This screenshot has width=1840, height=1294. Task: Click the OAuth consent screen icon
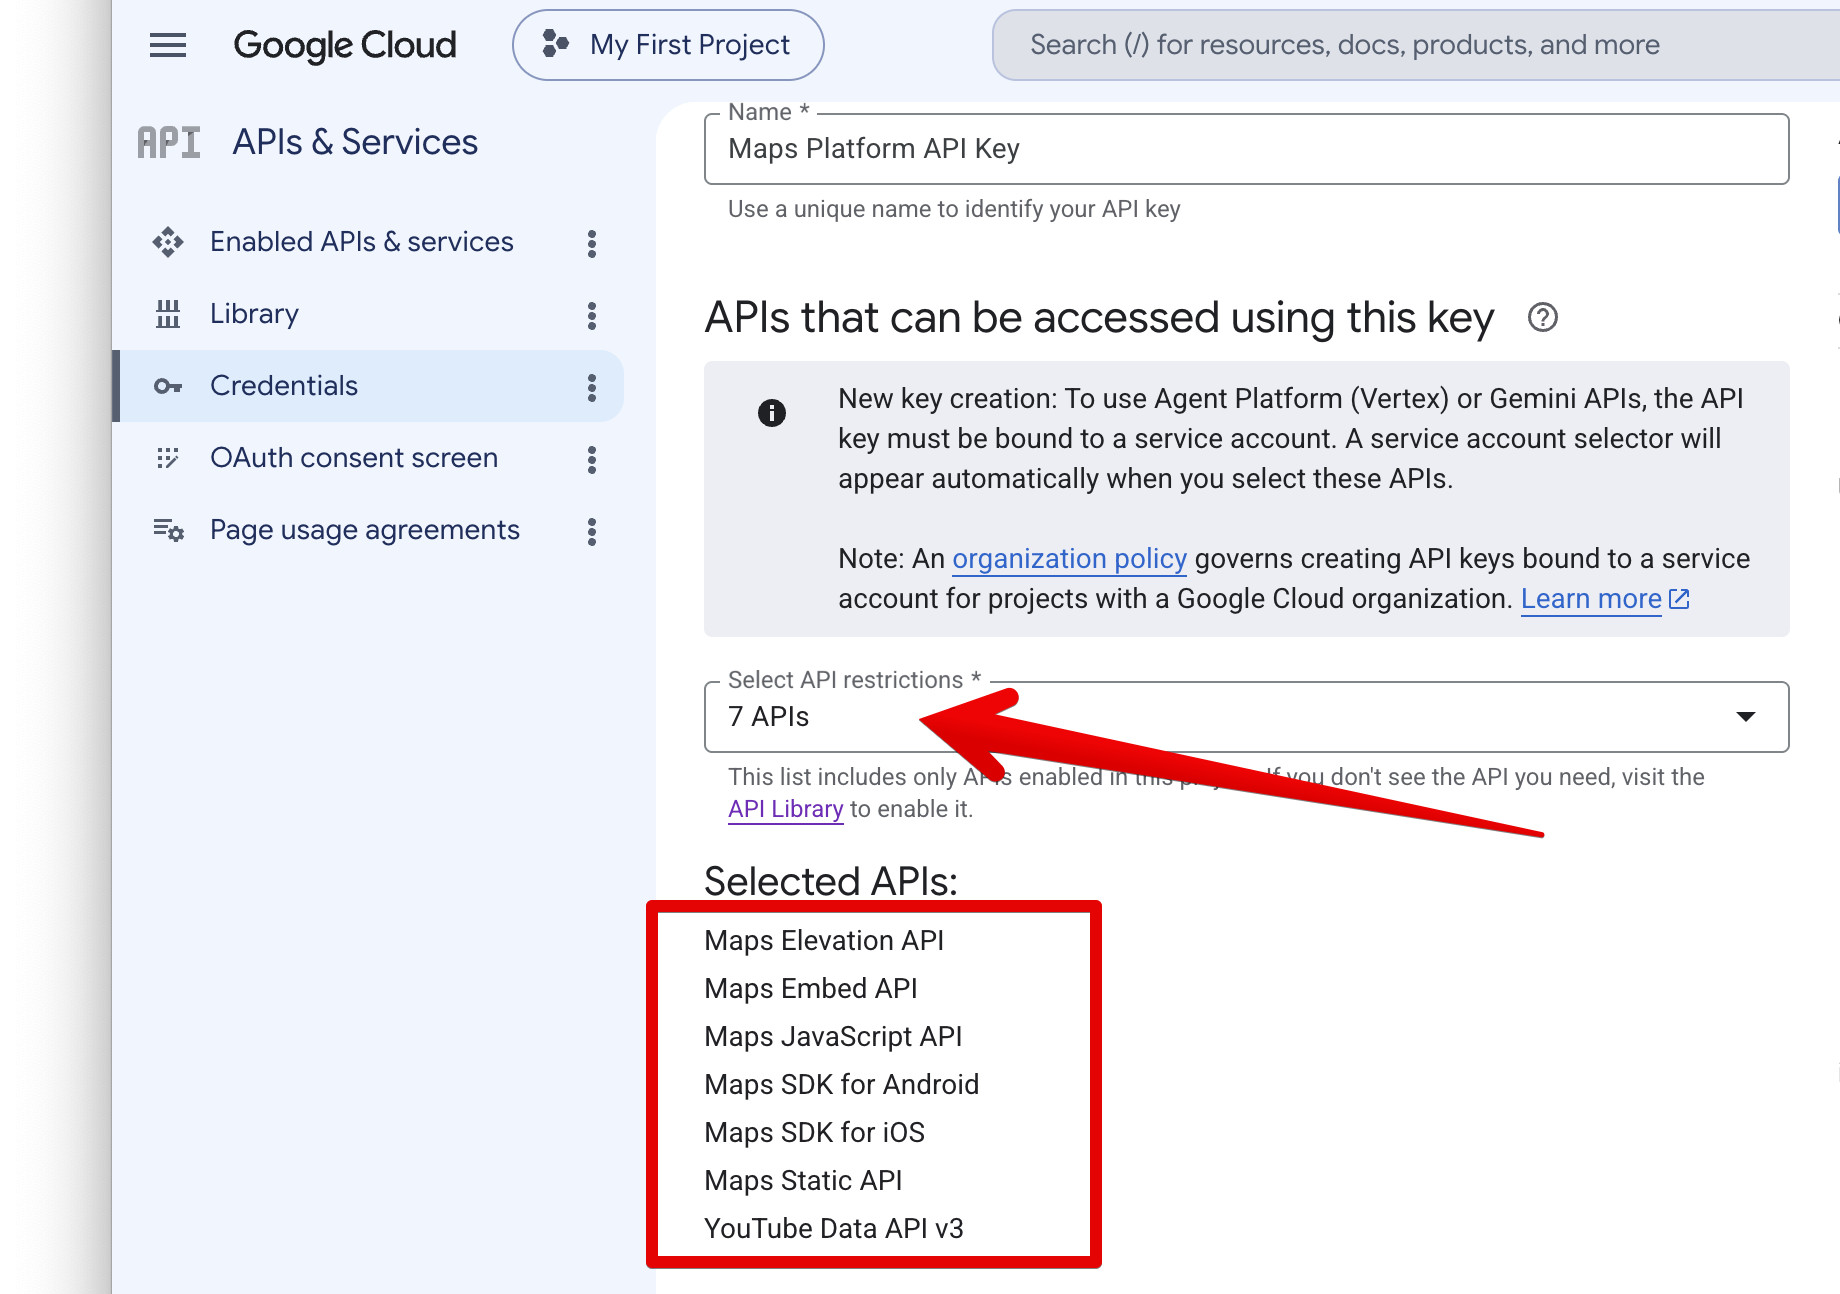(168, 458)
